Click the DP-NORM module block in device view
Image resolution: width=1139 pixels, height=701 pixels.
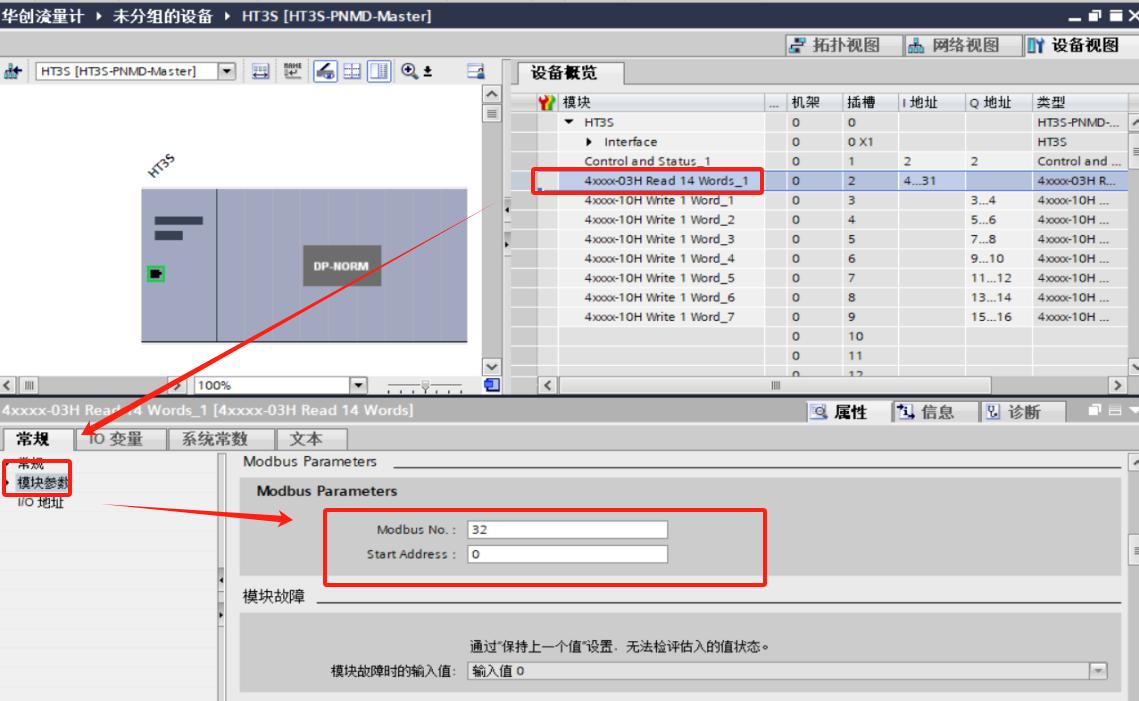tap(342, 266)
